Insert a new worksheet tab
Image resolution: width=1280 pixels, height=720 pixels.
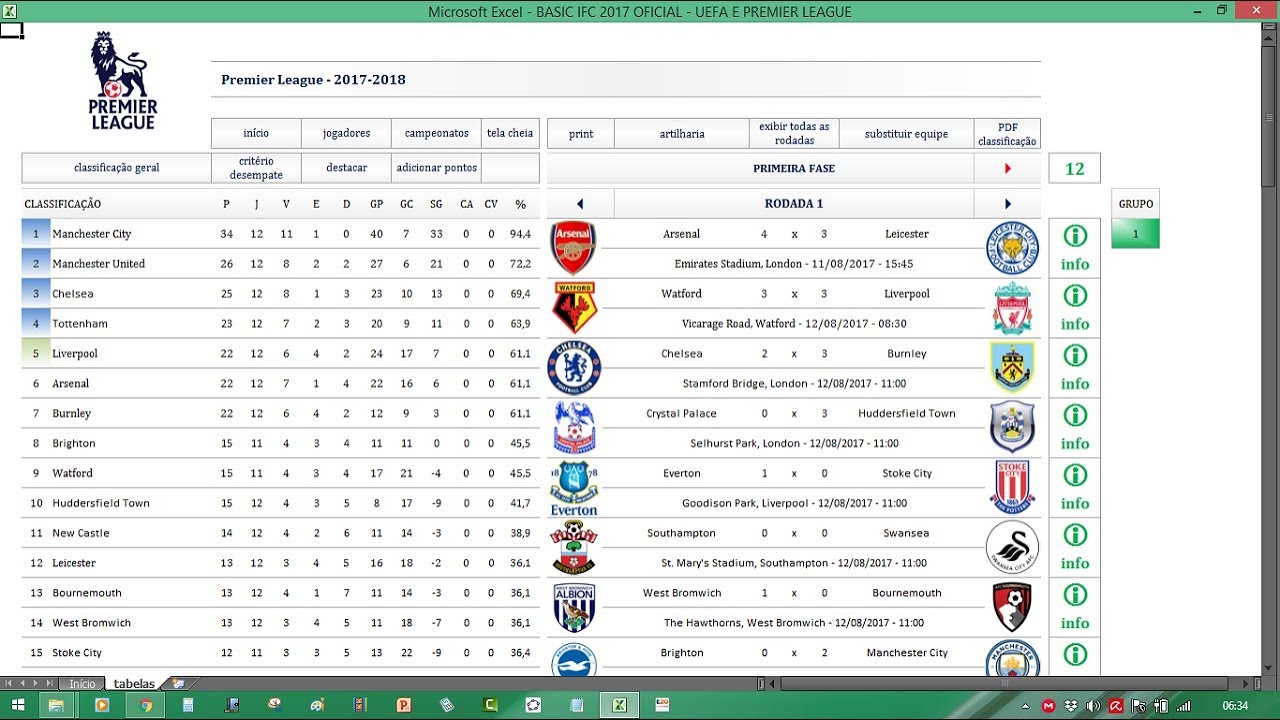click(178, 684)
